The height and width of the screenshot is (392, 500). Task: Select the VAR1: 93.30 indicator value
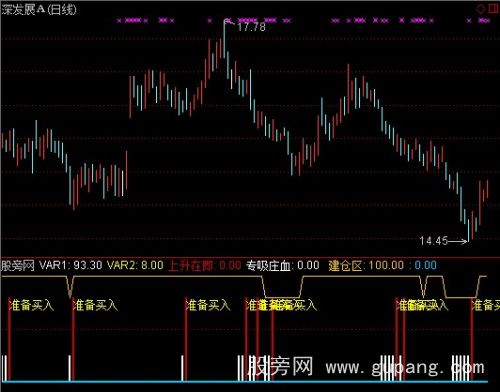pyautogui.click(x=71, y=265)
